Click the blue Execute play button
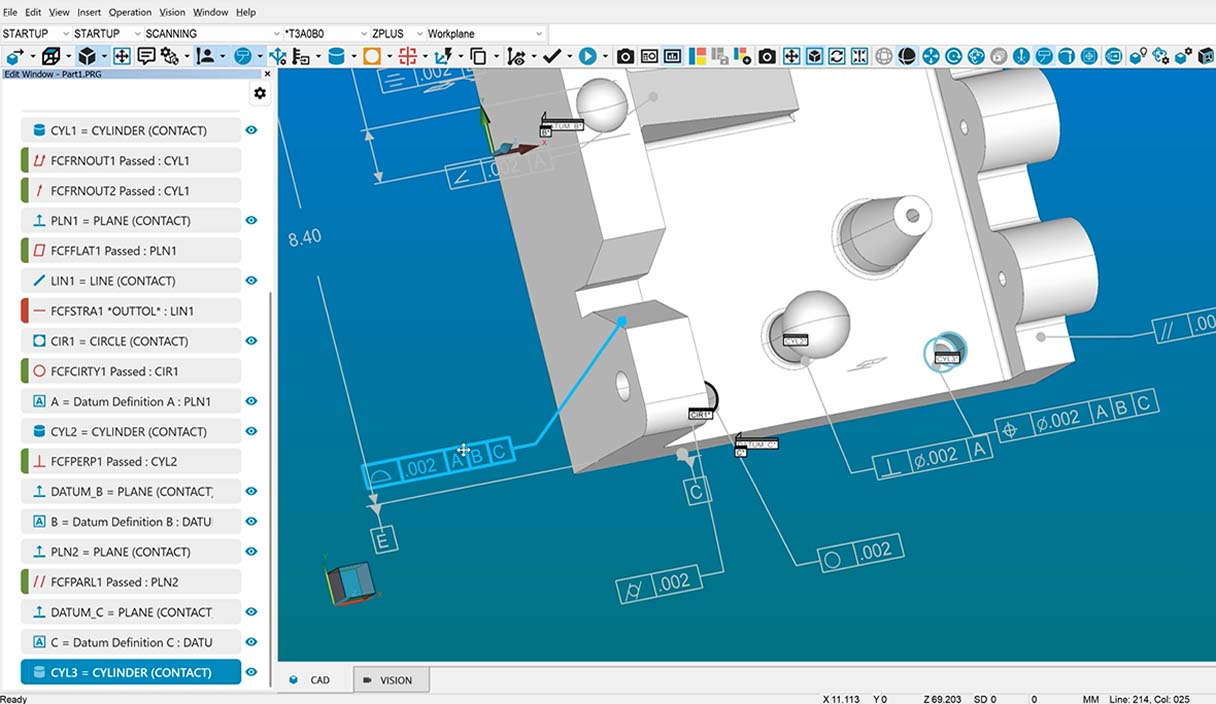This screenshot has height=704, width=1216. [x=587, y=57]
